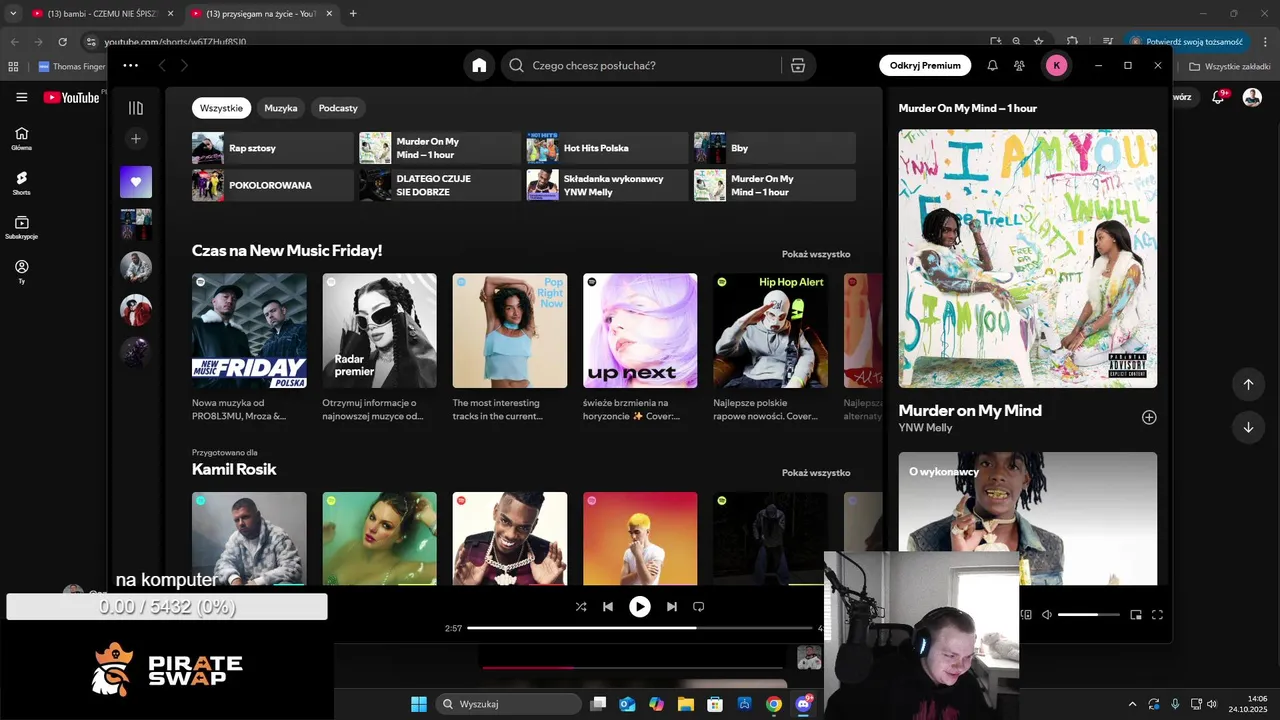Viewport: 1280px width, 720px height.
Task: Switch to bambi CZEMU NIE ŚPISZ tab
Action: coord(101,14)
